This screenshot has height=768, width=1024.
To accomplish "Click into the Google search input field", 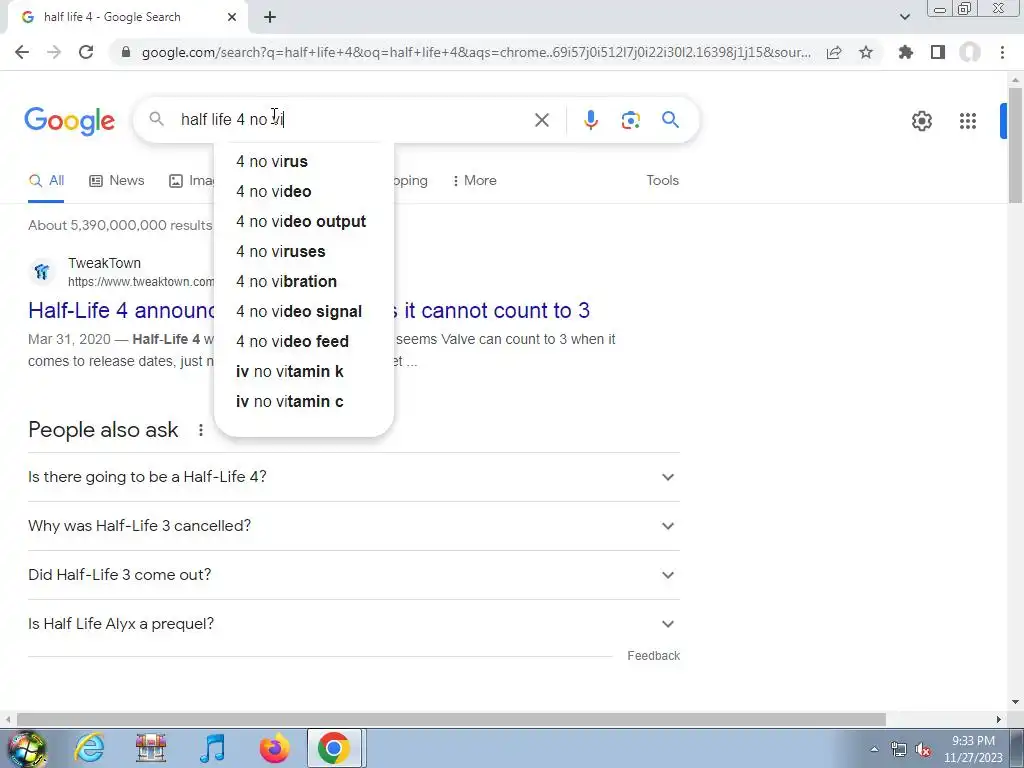I will [x=353, y=120].
